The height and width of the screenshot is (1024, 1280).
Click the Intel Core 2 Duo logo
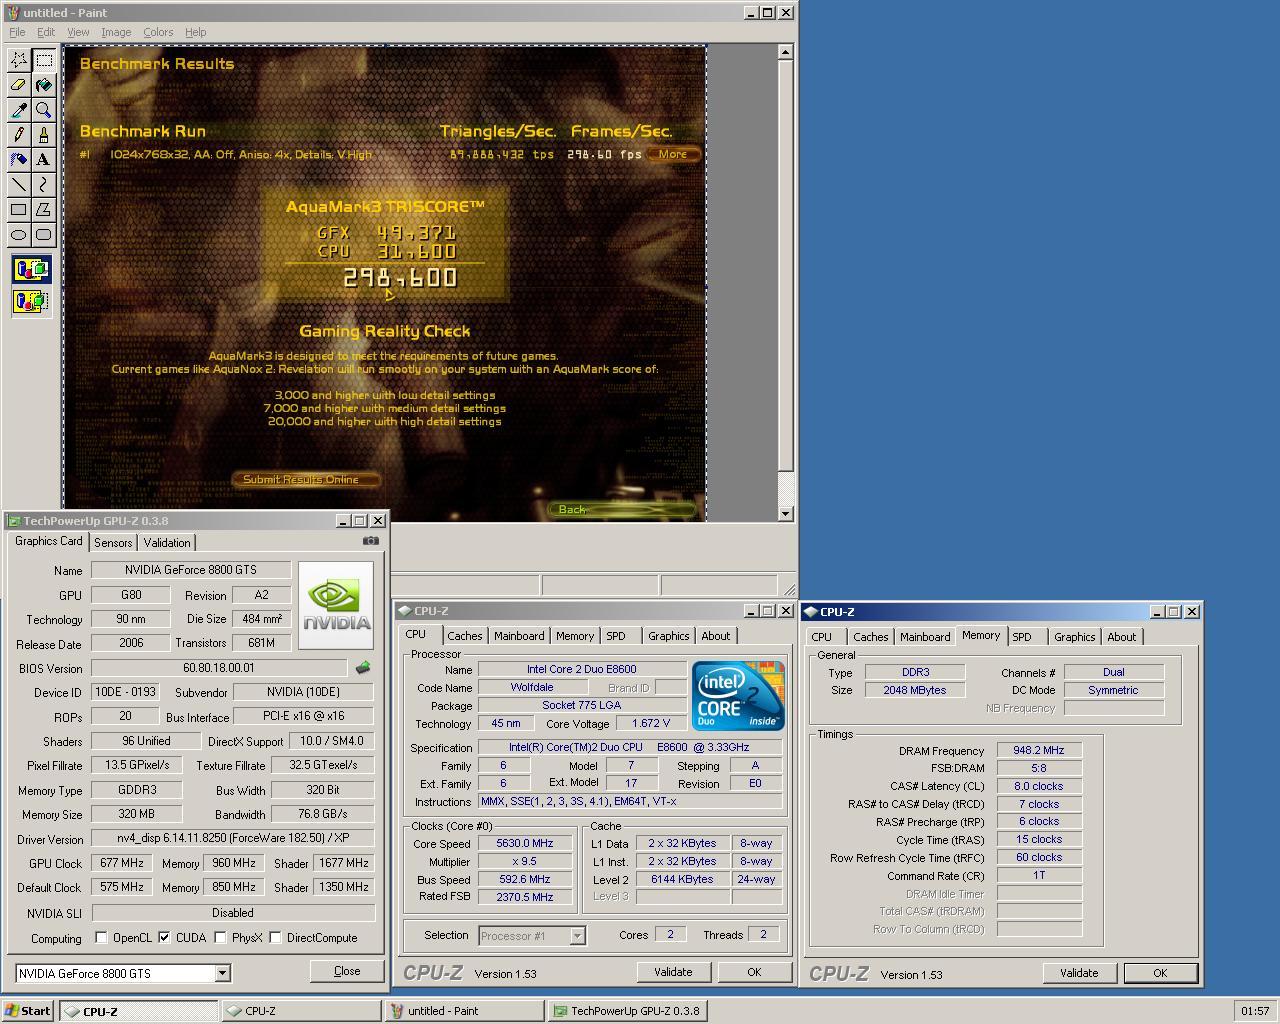coord(738,696)
